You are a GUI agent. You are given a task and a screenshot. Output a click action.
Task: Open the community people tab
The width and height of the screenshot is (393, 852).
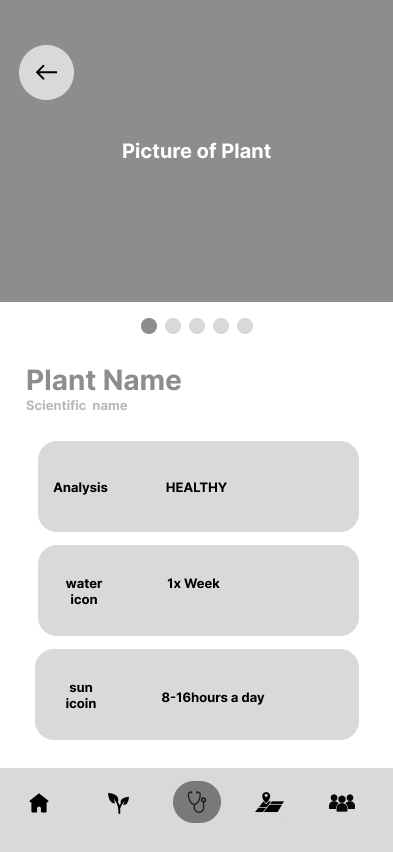[342, 803]
